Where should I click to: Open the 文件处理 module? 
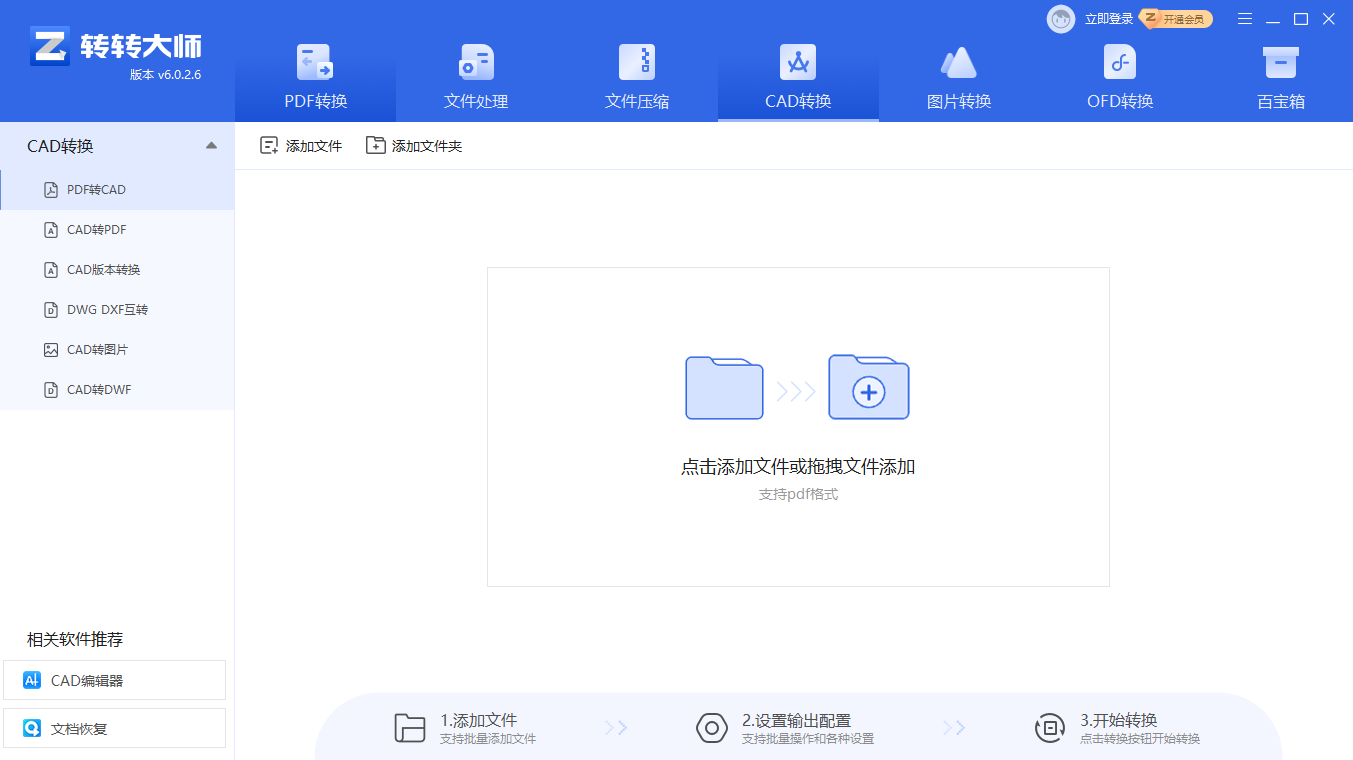click(x=476, y=75)
